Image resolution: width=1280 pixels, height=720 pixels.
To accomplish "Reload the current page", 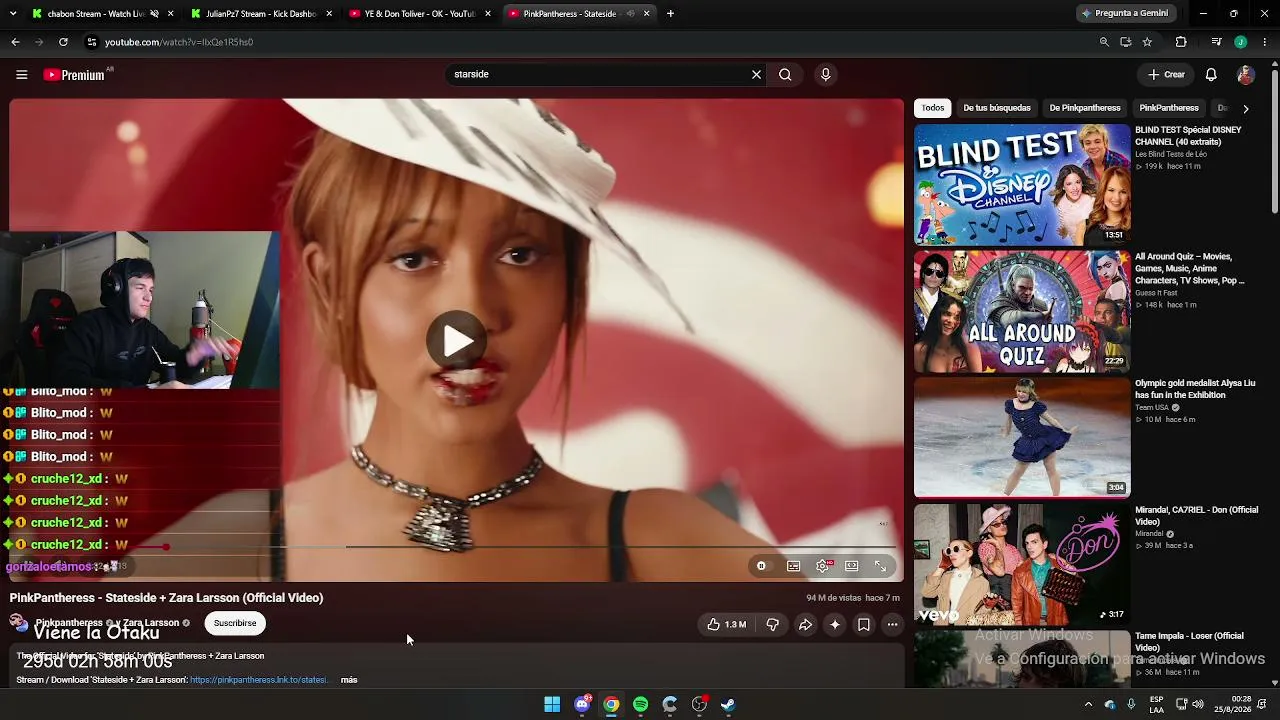I will pos(63,42).
